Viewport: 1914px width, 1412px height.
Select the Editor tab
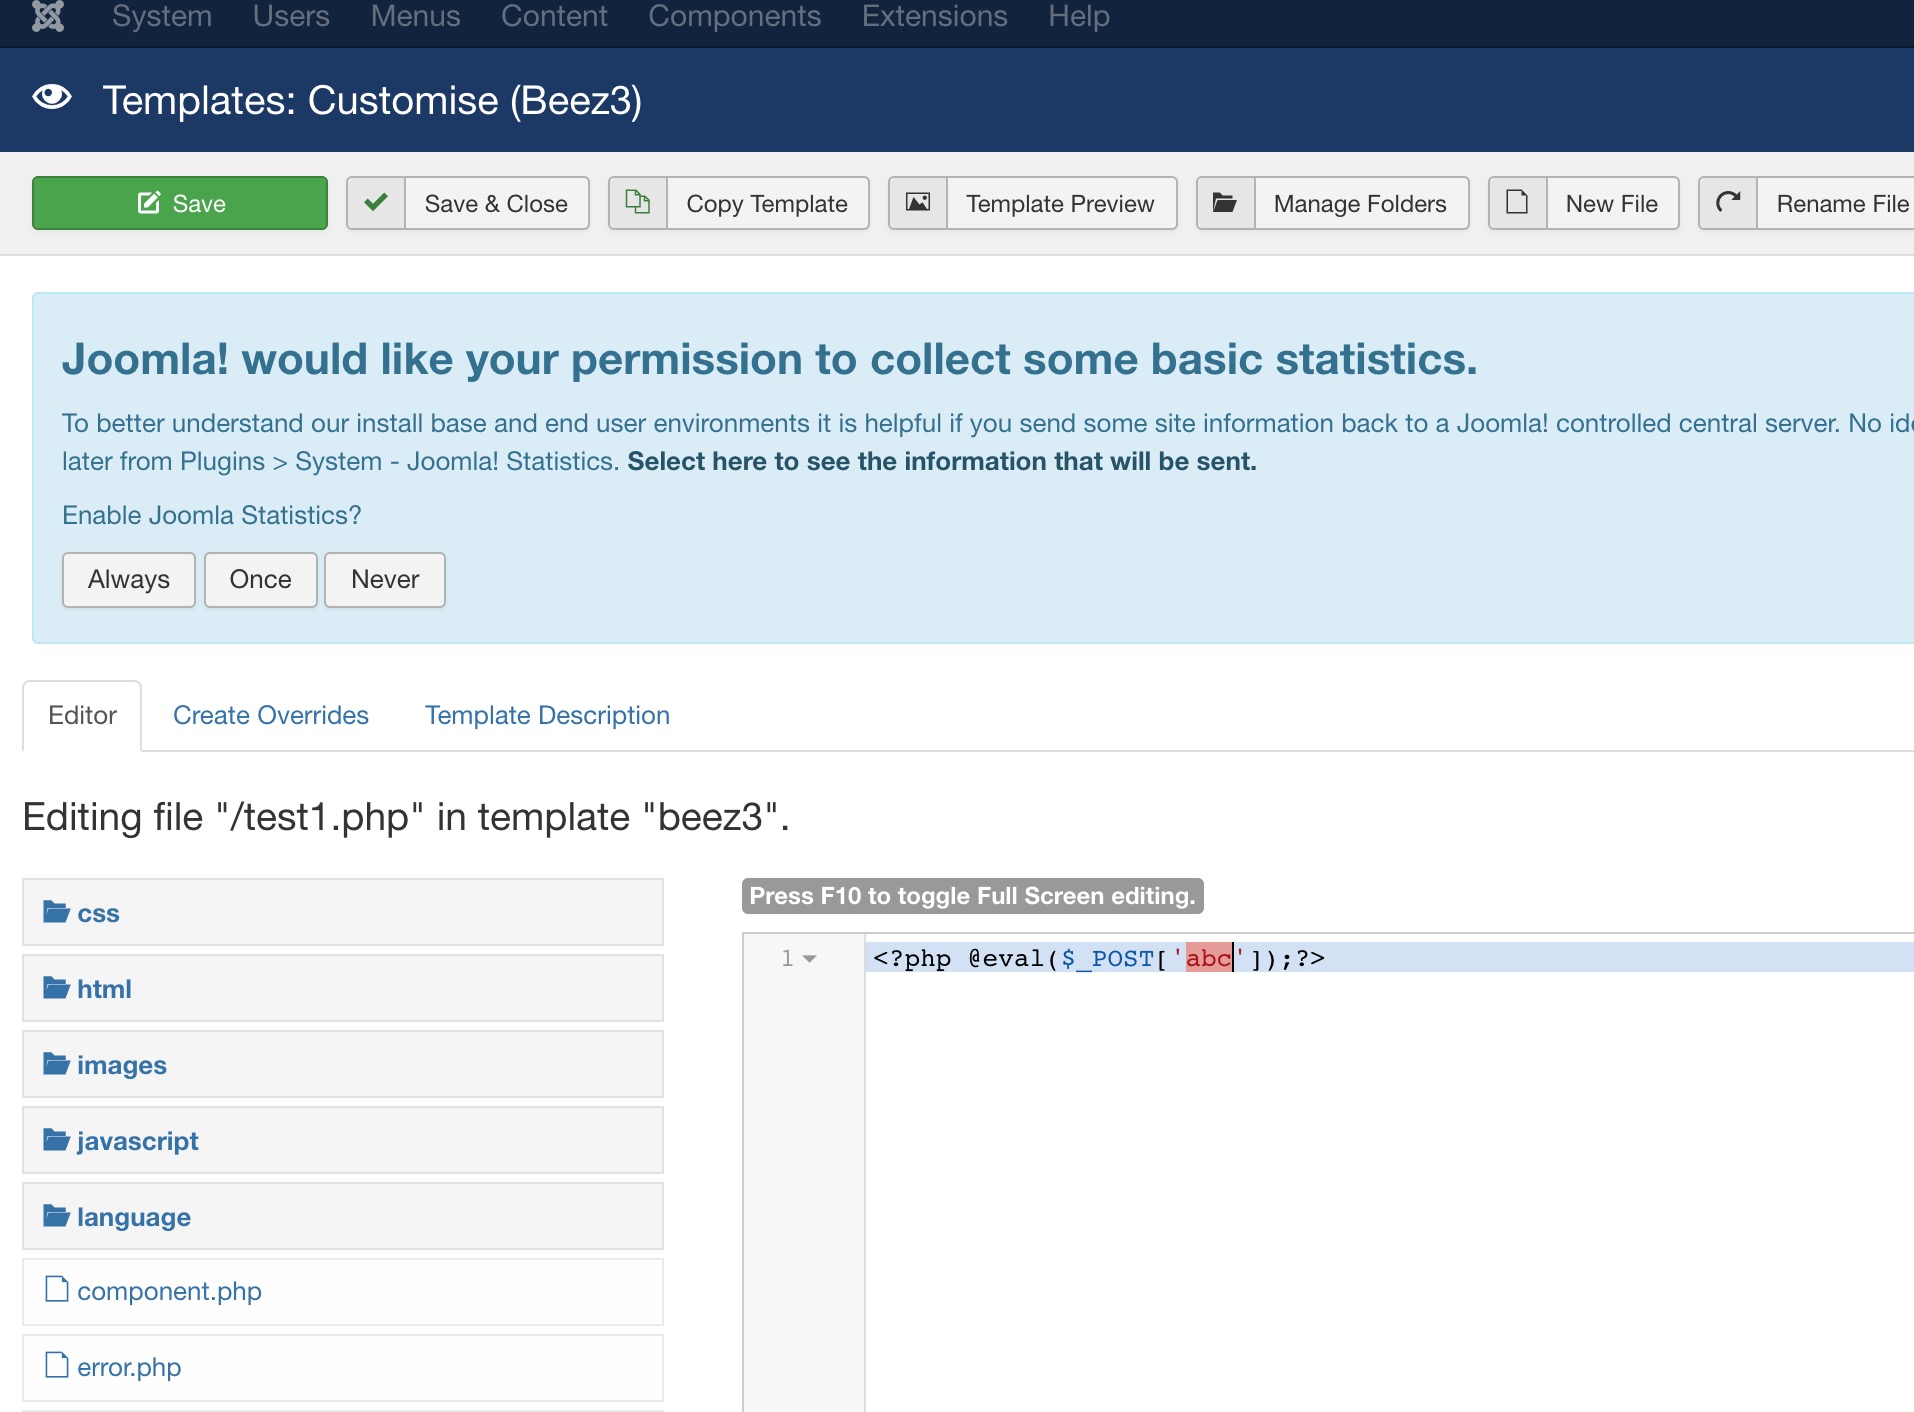coord(82,715)
